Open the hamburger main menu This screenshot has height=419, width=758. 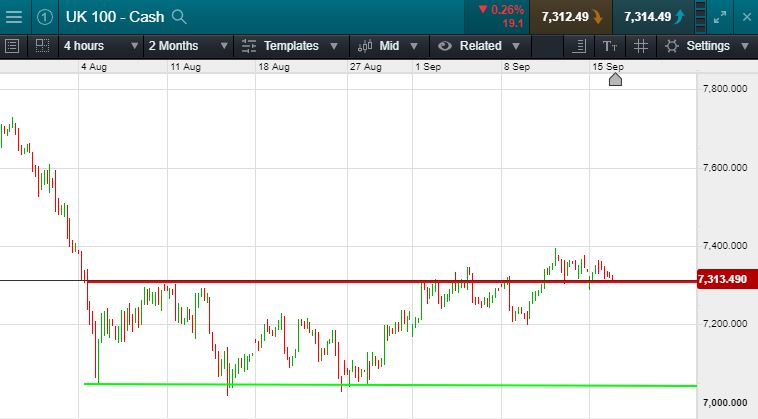click(x=14, y=16)
